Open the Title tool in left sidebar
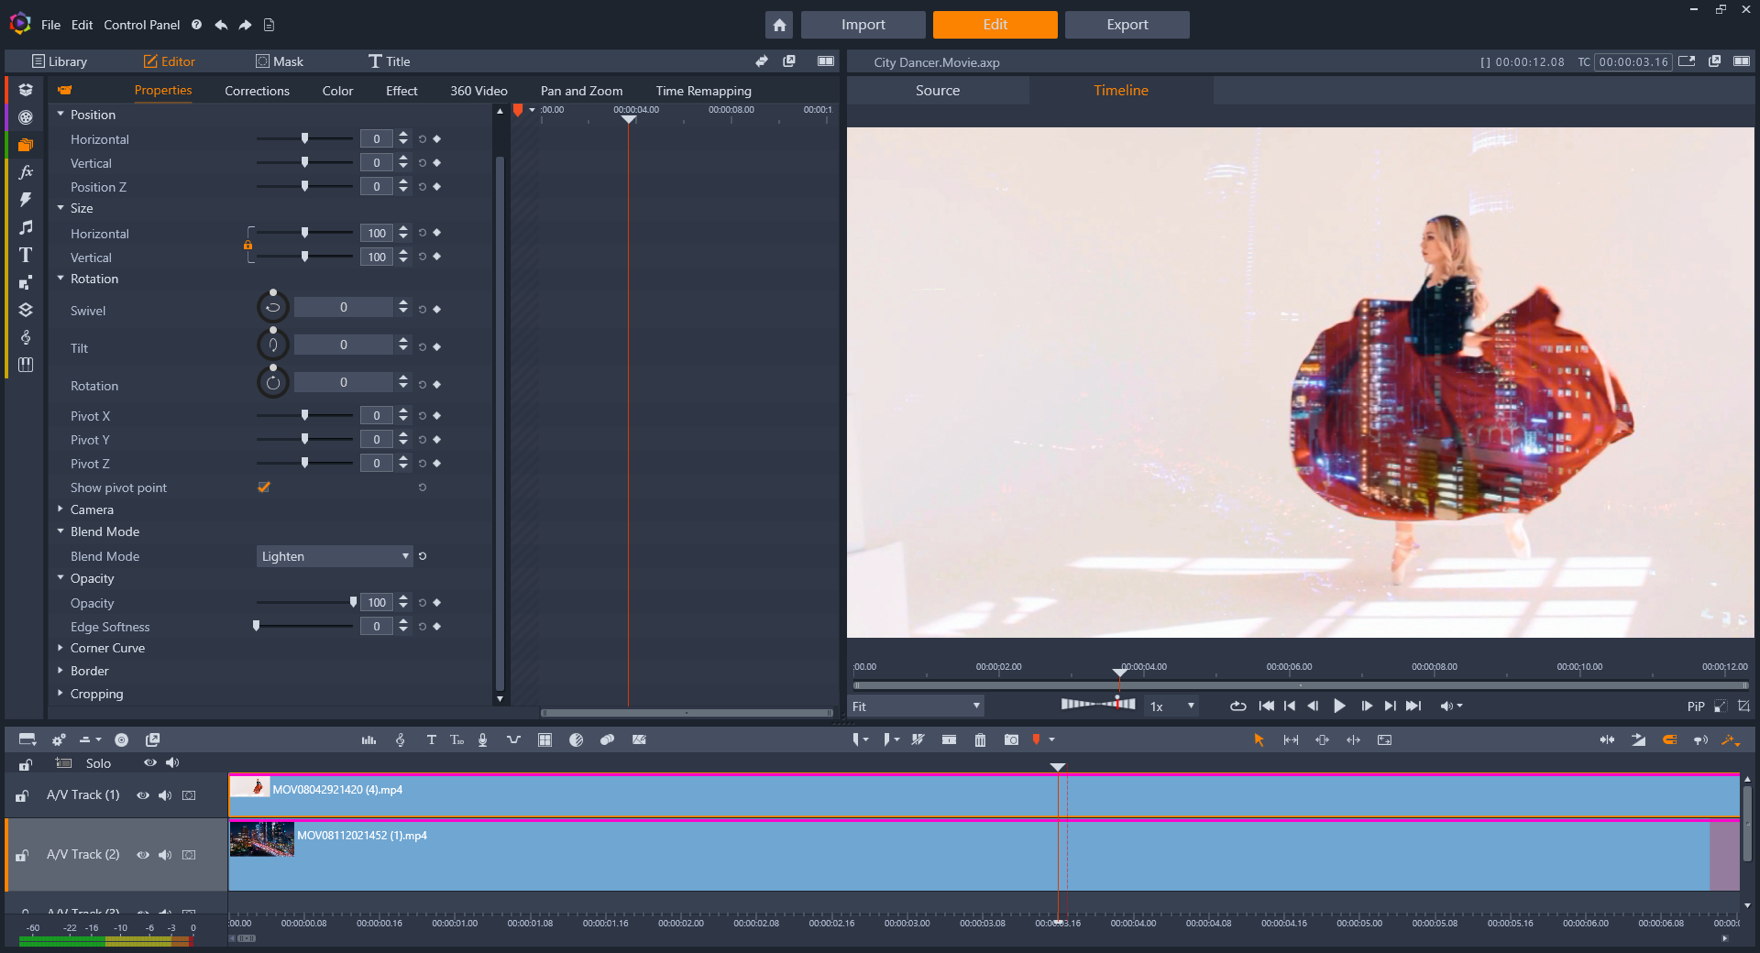 [x=26, y=255]
